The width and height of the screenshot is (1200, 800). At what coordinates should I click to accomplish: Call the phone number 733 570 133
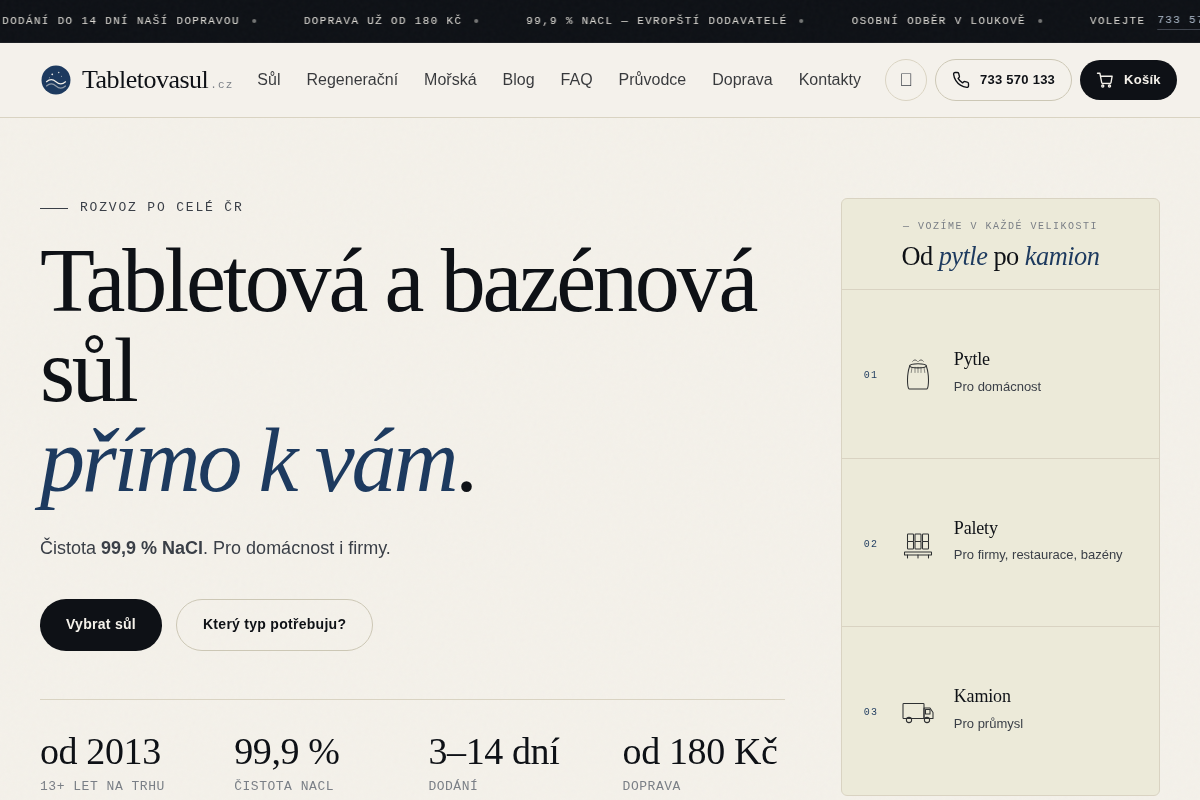tap(1003, 80)
